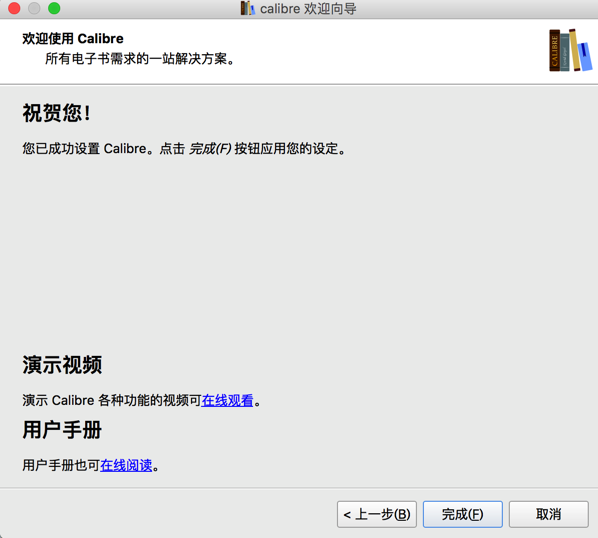This screenshot has width=598, height=538.
Task: Click the 祝贺您! heading
Action: tap(56, 113)
